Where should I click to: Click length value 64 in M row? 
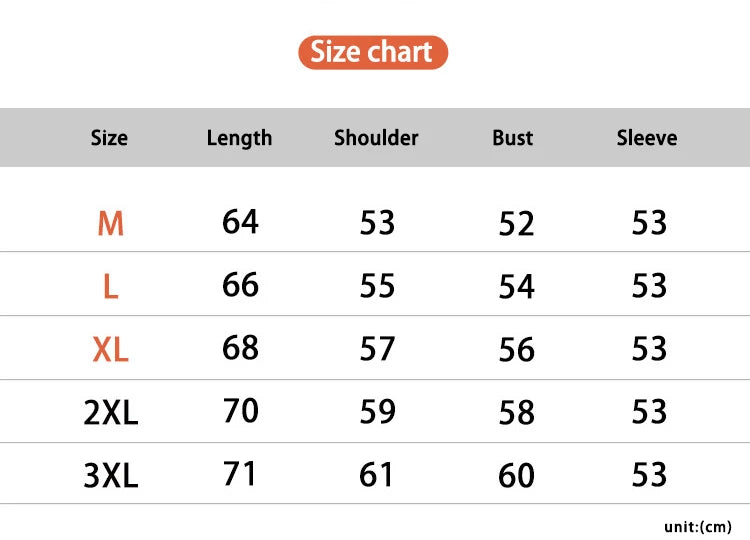pos(240,221)
